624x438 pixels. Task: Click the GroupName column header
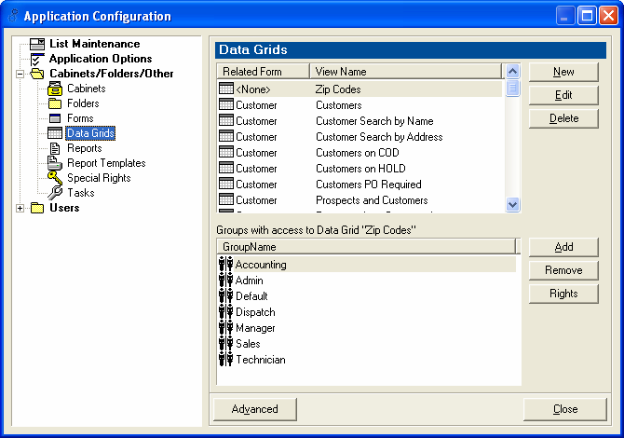tap(366, 247)
